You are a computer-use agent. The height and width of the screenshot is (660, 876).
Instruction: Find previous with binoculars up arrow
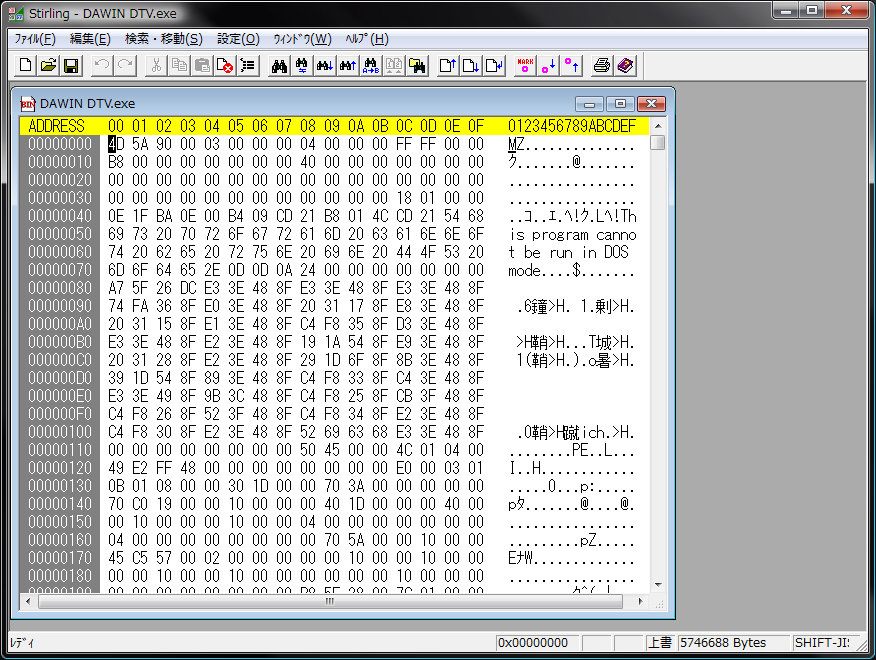tap(347, 66)
